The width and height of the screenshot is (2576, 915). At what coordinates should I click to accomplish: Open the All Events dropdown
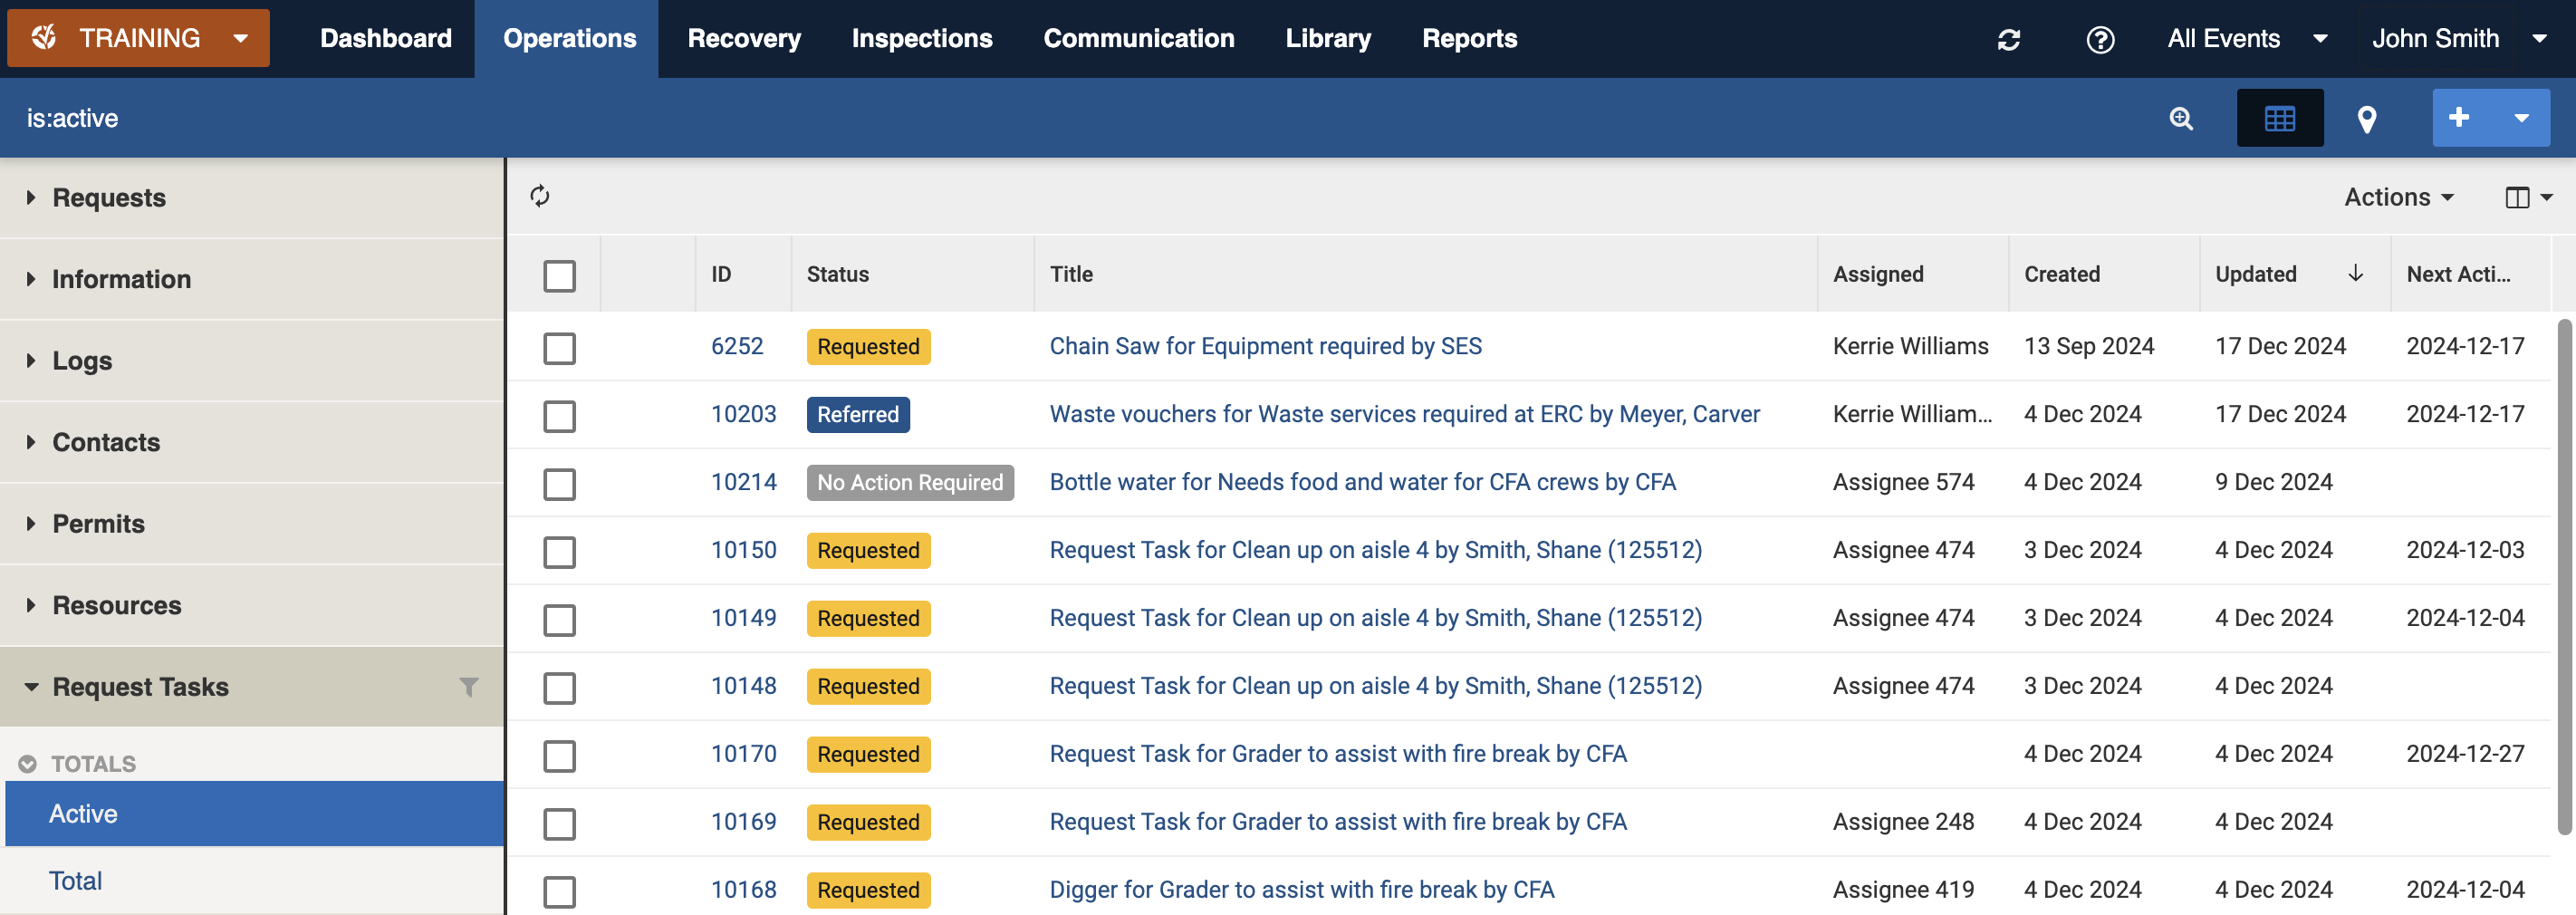coord(2246,39)
